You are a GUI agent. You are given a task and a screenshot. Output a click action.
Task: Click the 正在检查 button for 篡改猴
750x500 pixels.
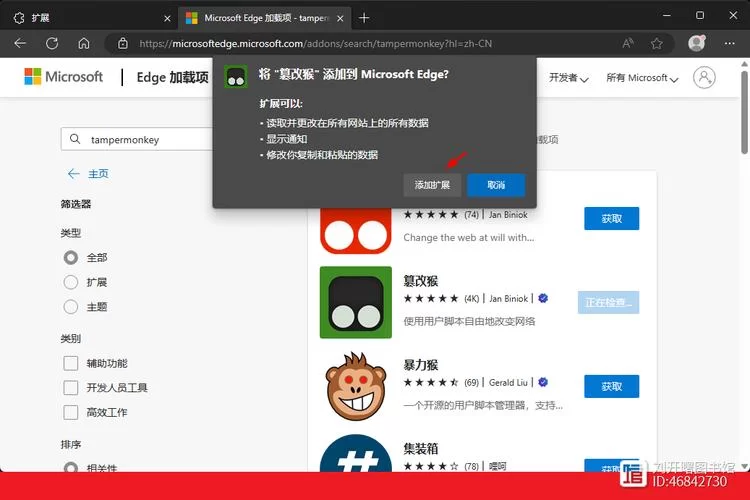608,302
